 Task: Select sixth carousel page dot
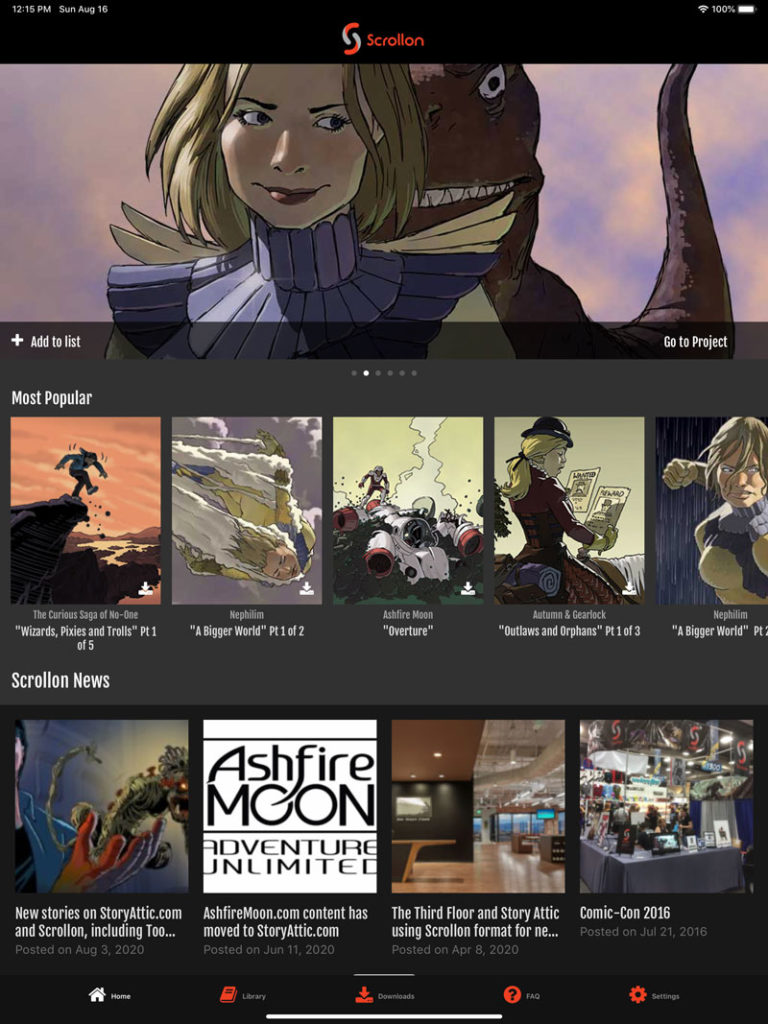tap(414, 373)
